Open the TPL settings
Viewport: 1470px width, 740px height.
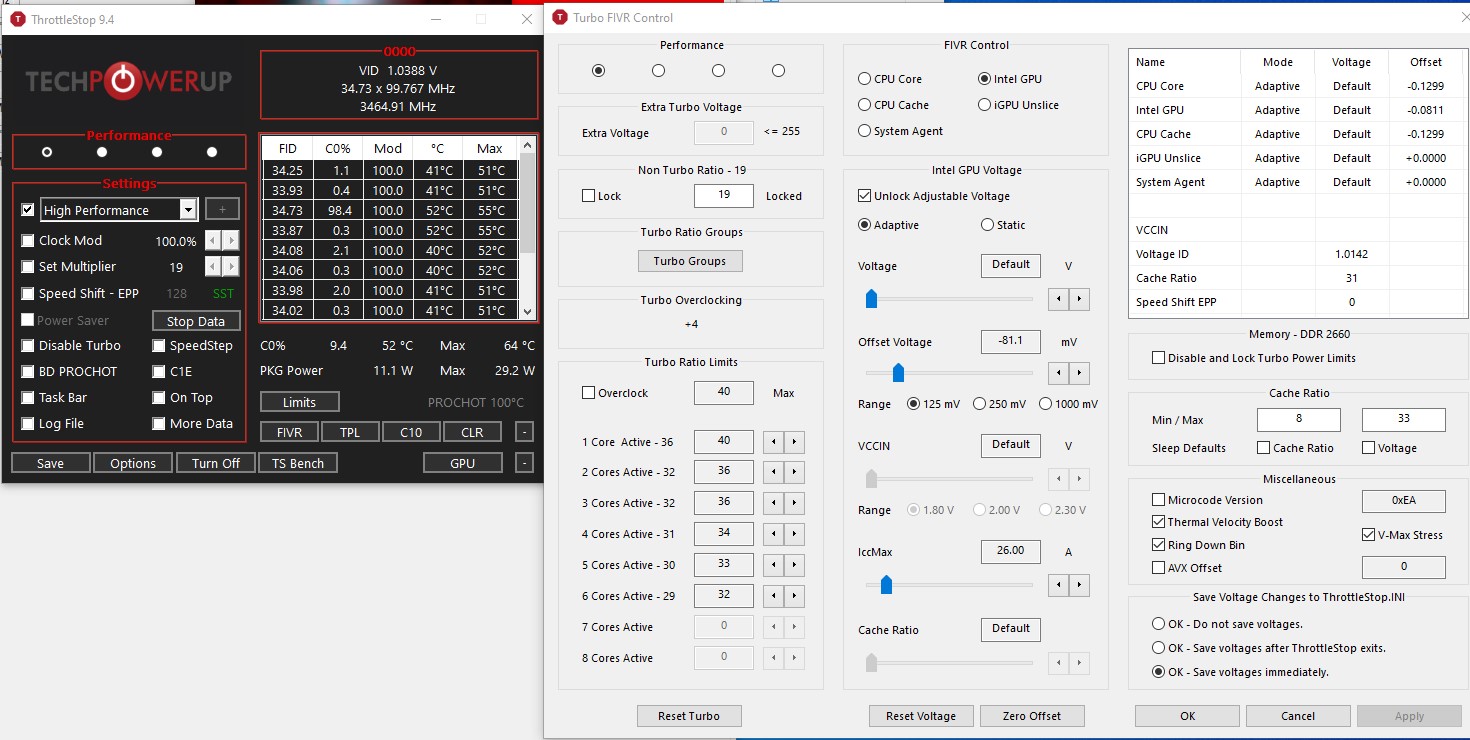[x=350, y=432]
